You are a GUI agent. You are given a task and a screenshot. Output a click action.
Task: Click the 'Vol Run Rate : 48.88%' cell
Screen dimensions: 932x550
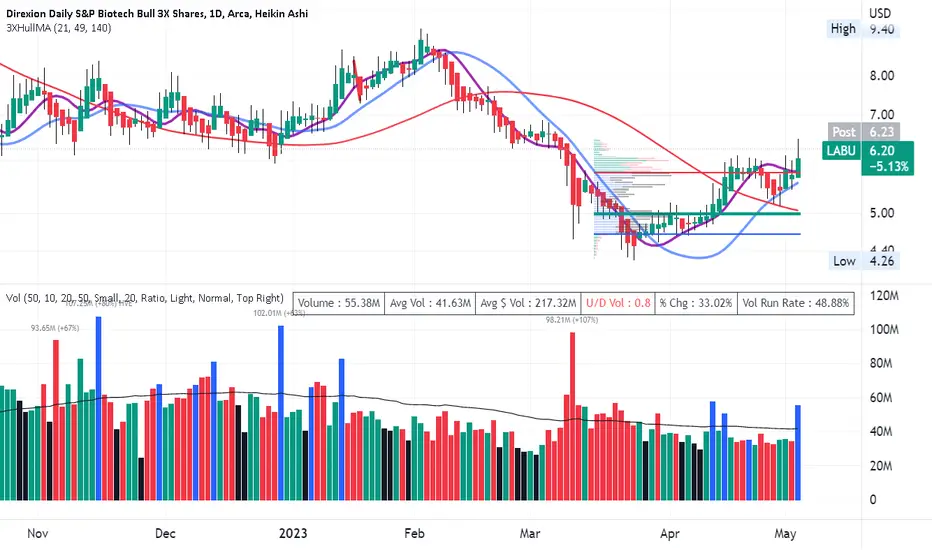796,303
